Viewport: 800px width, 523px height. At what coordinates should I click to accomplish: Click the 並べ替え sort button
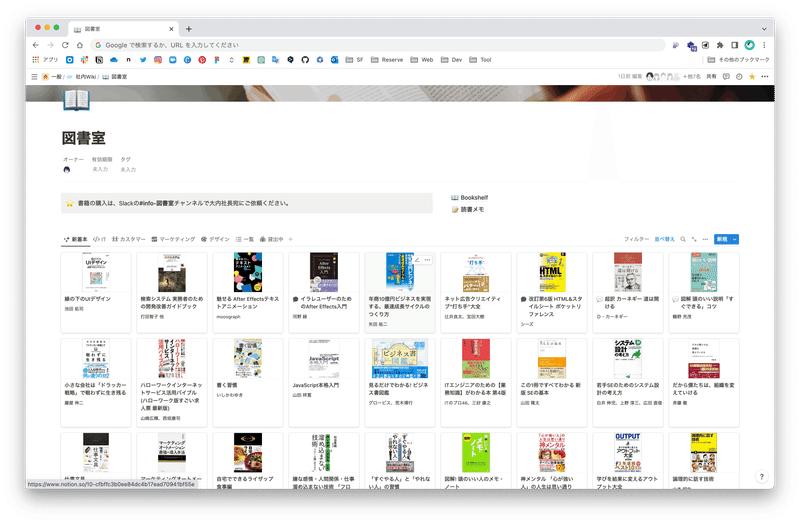(x=665, y=239)
